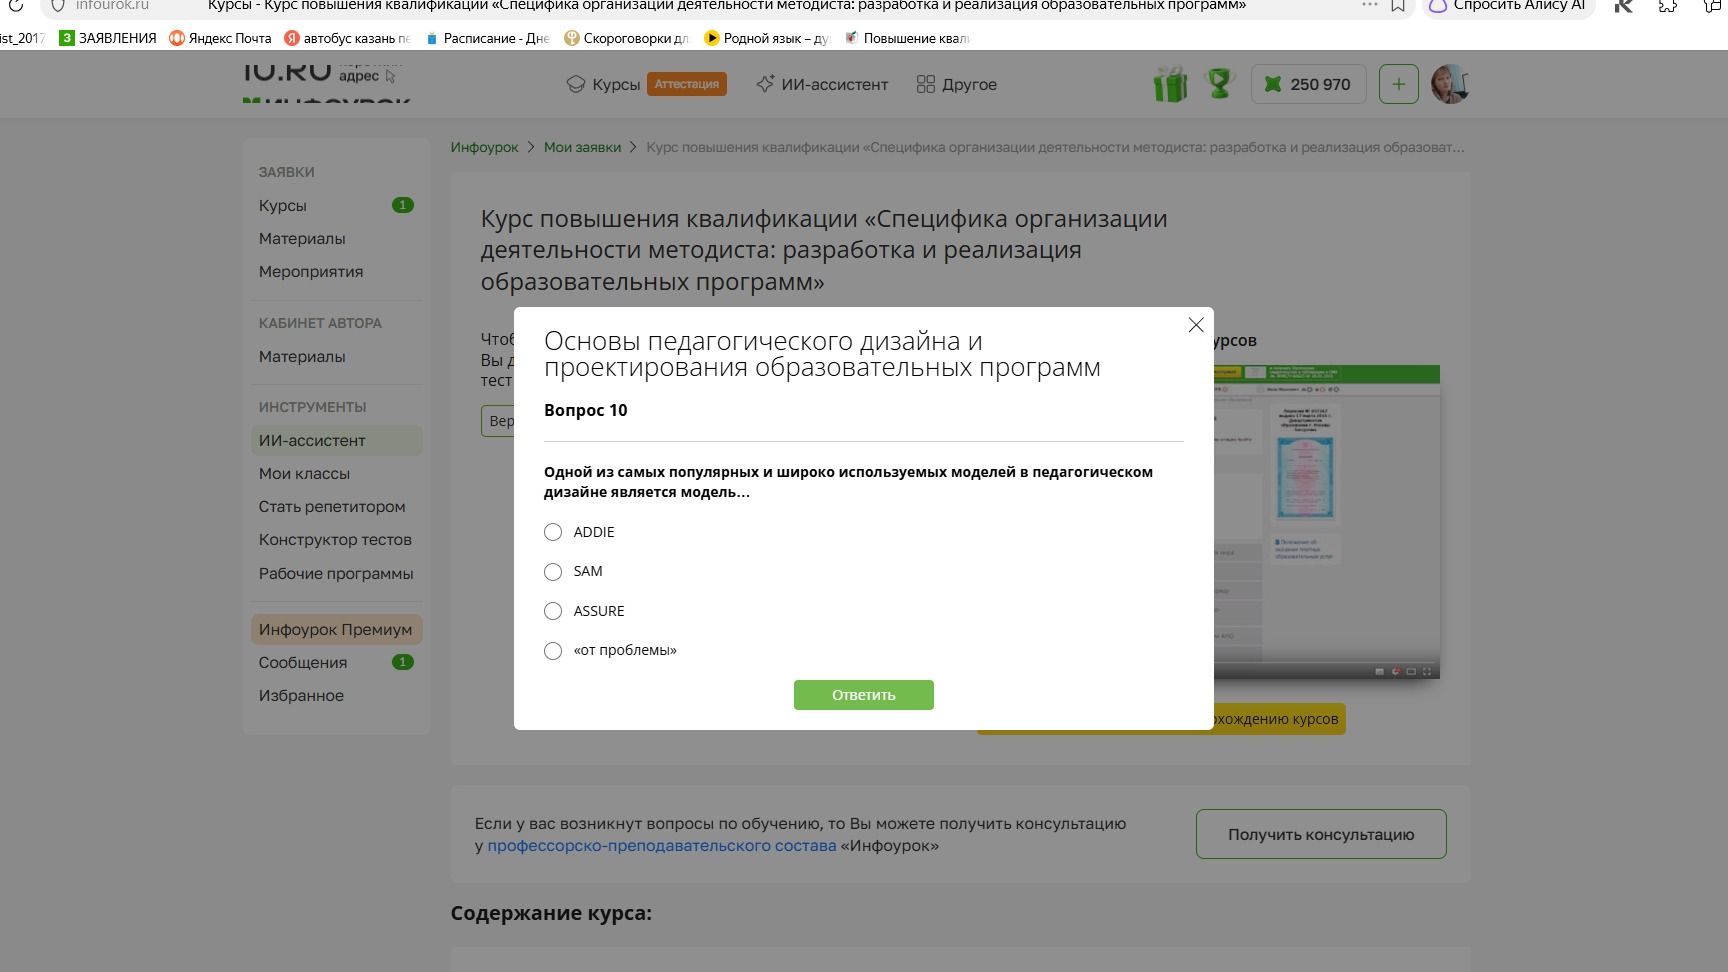Screen dimensions: 1728x972
Task: Open the Курсы menu in header
Action: [x=603, y=84]
